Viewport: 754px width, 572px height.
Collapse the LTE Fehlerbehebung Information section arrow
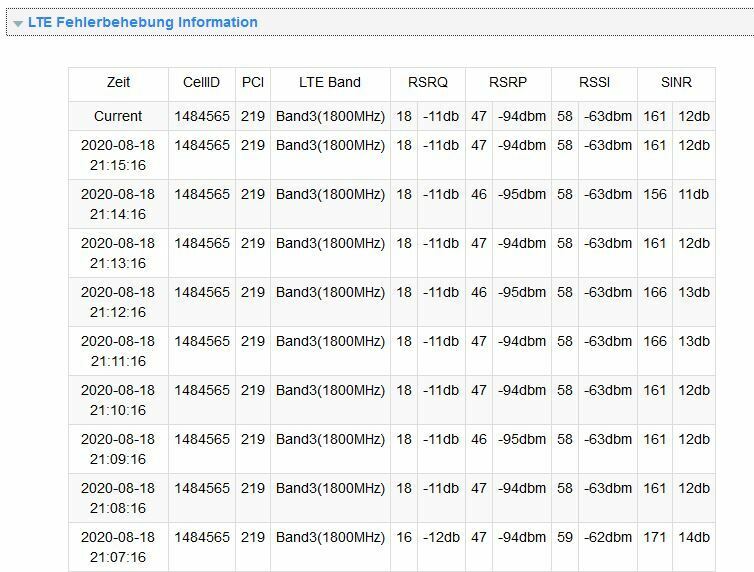tap(18, 24)
